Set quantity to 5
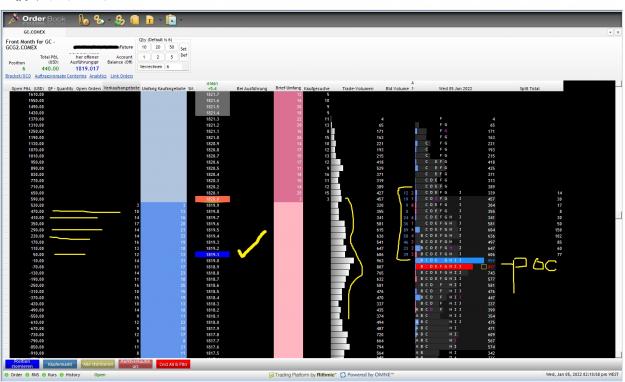The height and width of the screenshot is (382, 625). 171,57
